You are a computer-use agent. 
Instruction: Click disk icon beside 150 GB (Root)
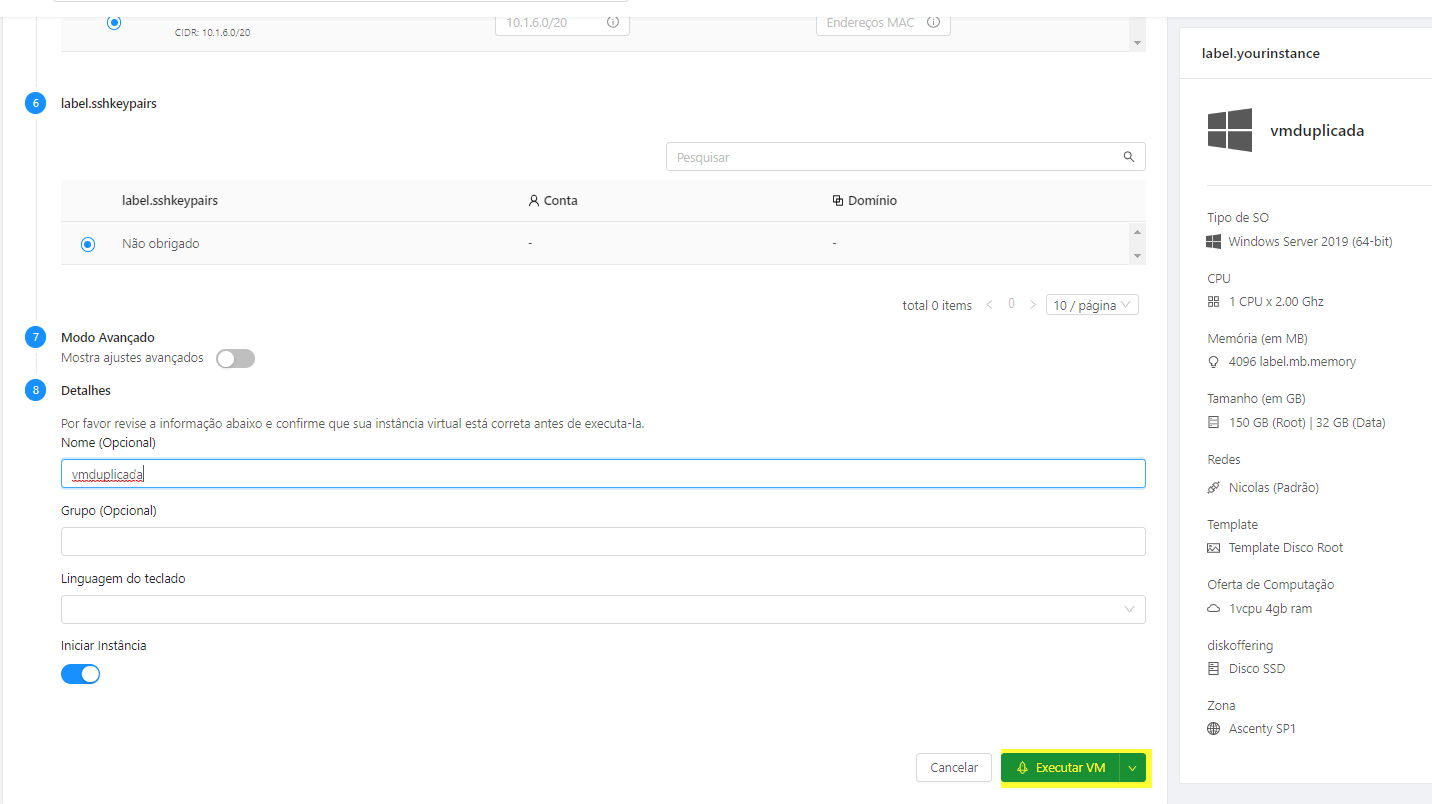click(x=1214, y=422)
